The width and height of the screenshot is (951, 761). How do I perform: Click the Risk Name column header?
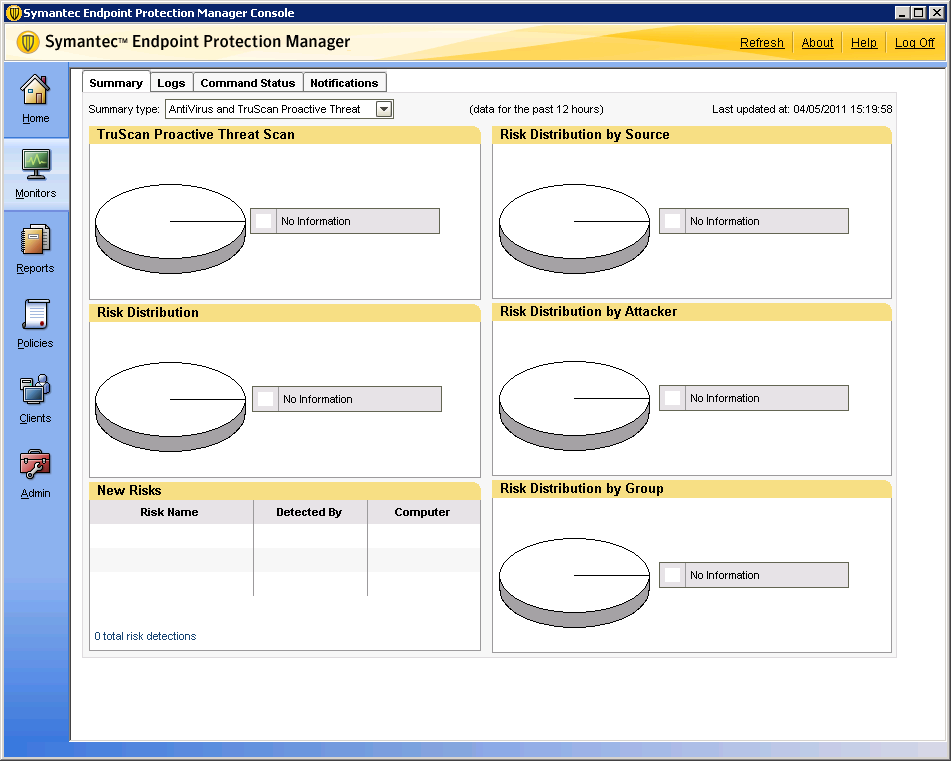pyautogui.click(x=169, y=512)
